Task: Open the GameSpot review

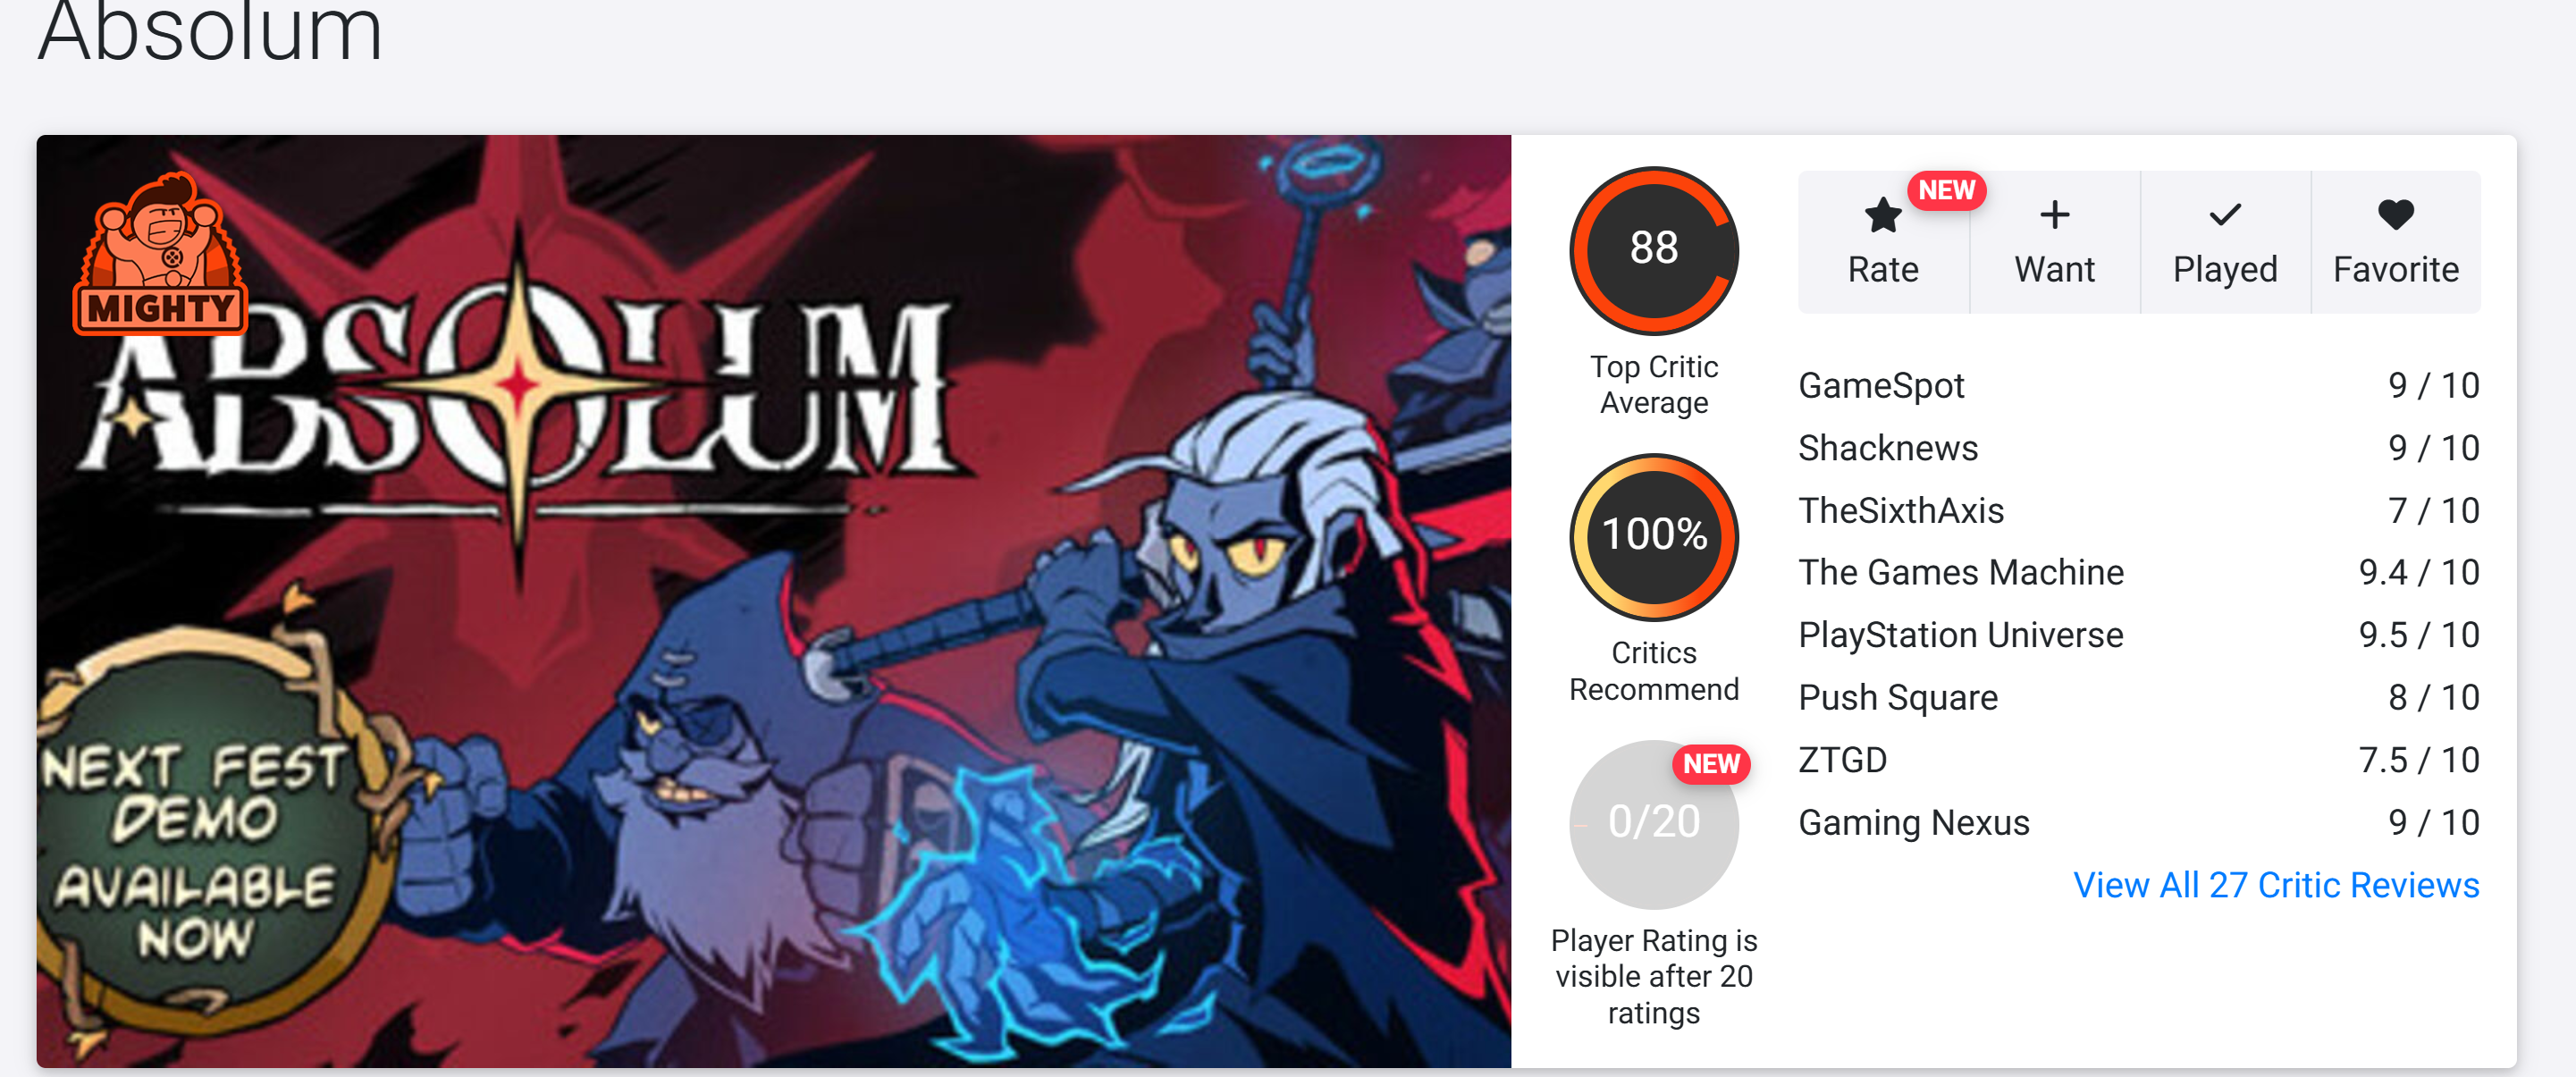Action: point(2139,386)
